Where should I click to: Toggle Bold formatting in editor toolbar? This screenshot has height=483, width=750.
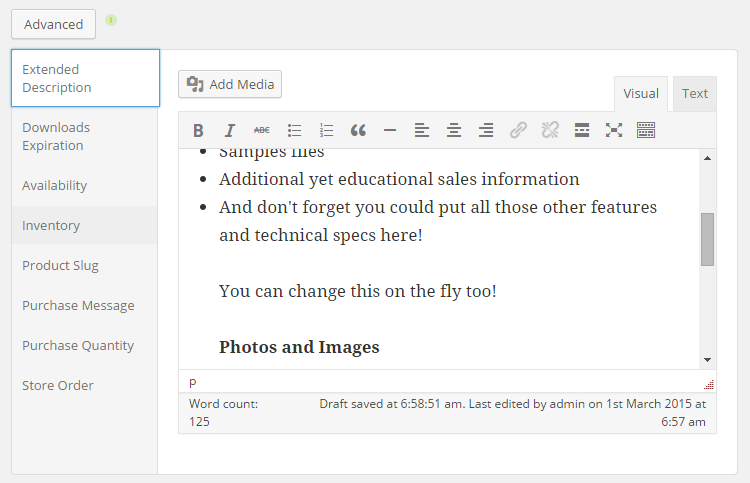point(198,130)
